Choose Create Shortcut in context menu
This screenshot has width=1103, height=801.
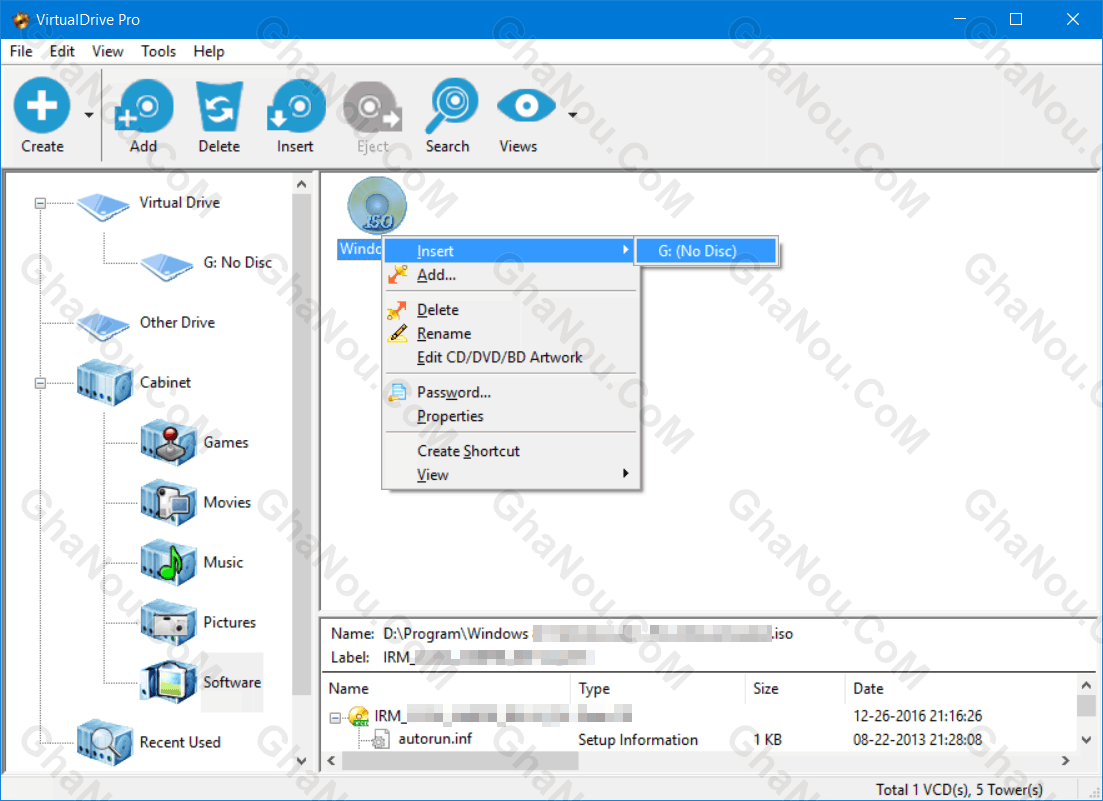point(510,451)
